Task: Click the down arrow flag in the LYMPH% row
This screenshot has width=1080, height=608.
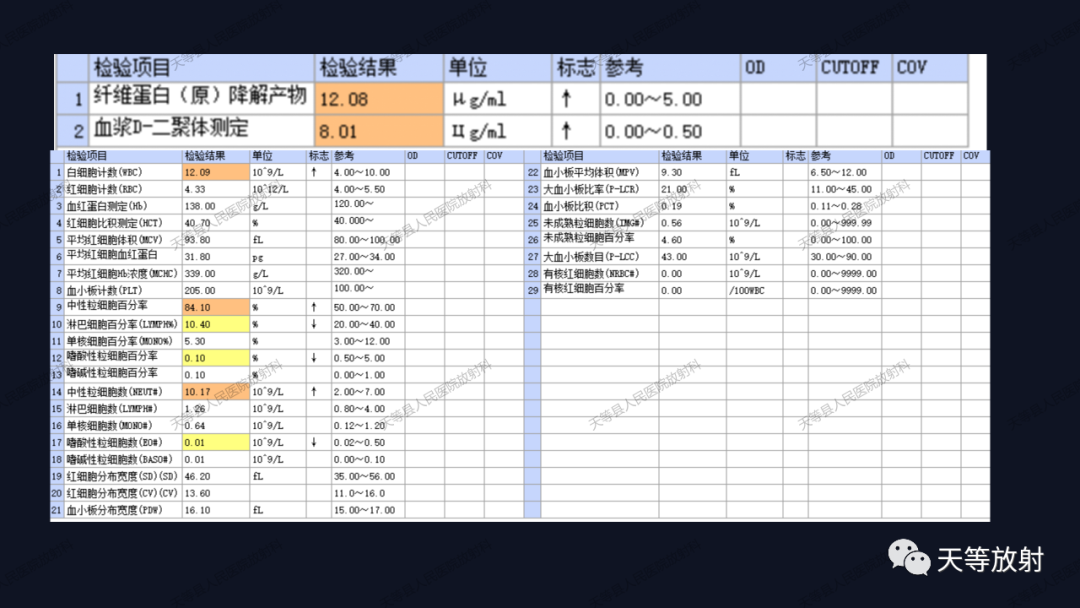Action: coord(314,324)
